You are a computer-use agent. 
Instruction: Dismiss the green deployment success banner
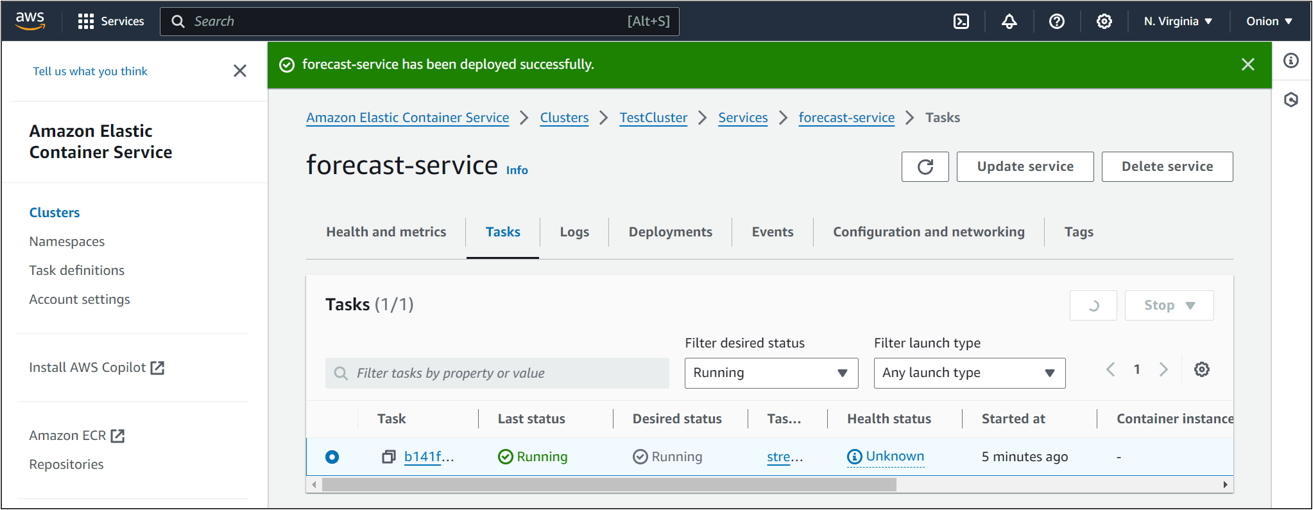pyautogui.click(x=1248, y=64)
